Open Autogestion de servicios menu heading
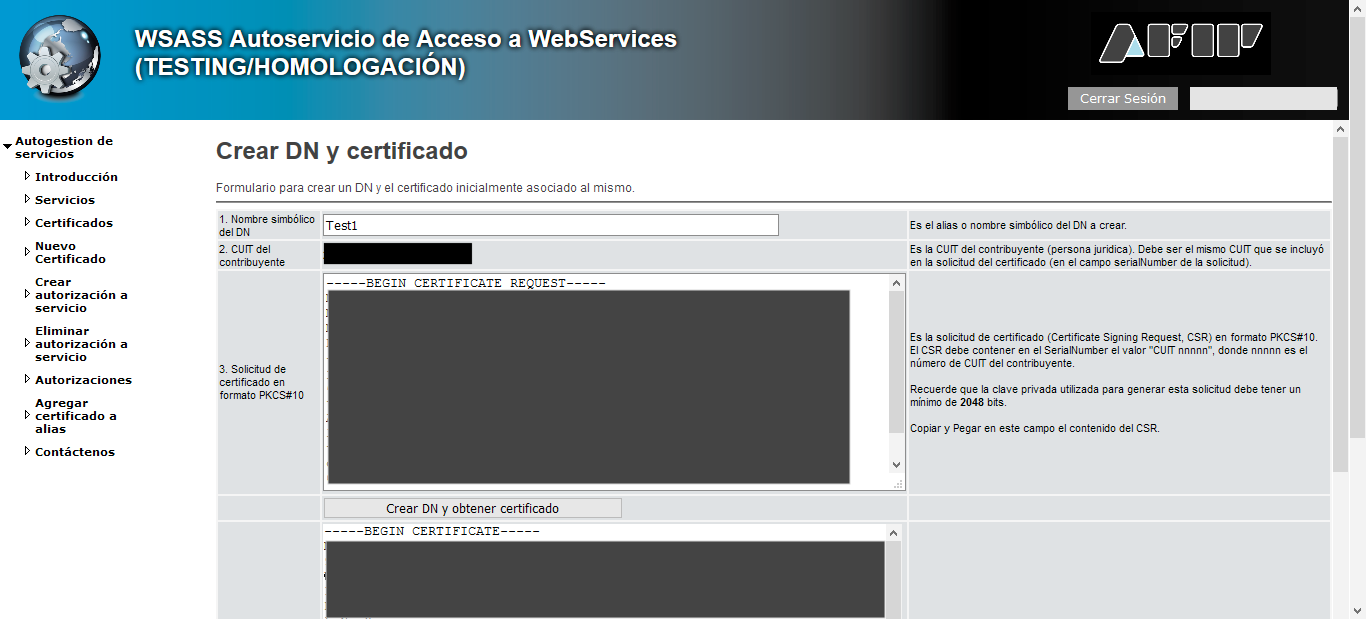This screenshot has height=632, width=1366. 64,148
